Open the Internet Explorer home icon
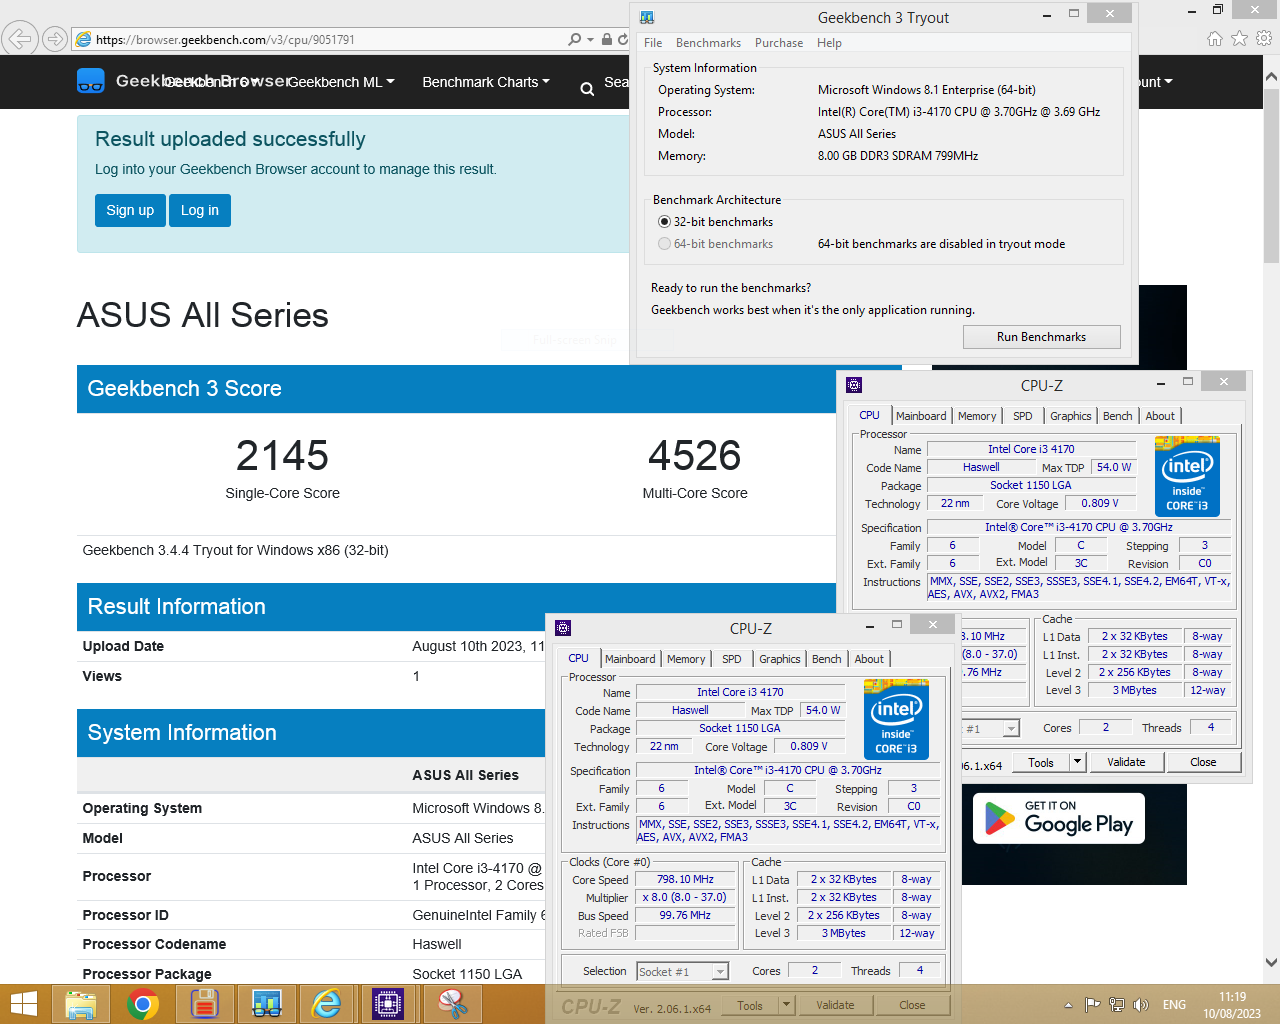 (1215, 38)
